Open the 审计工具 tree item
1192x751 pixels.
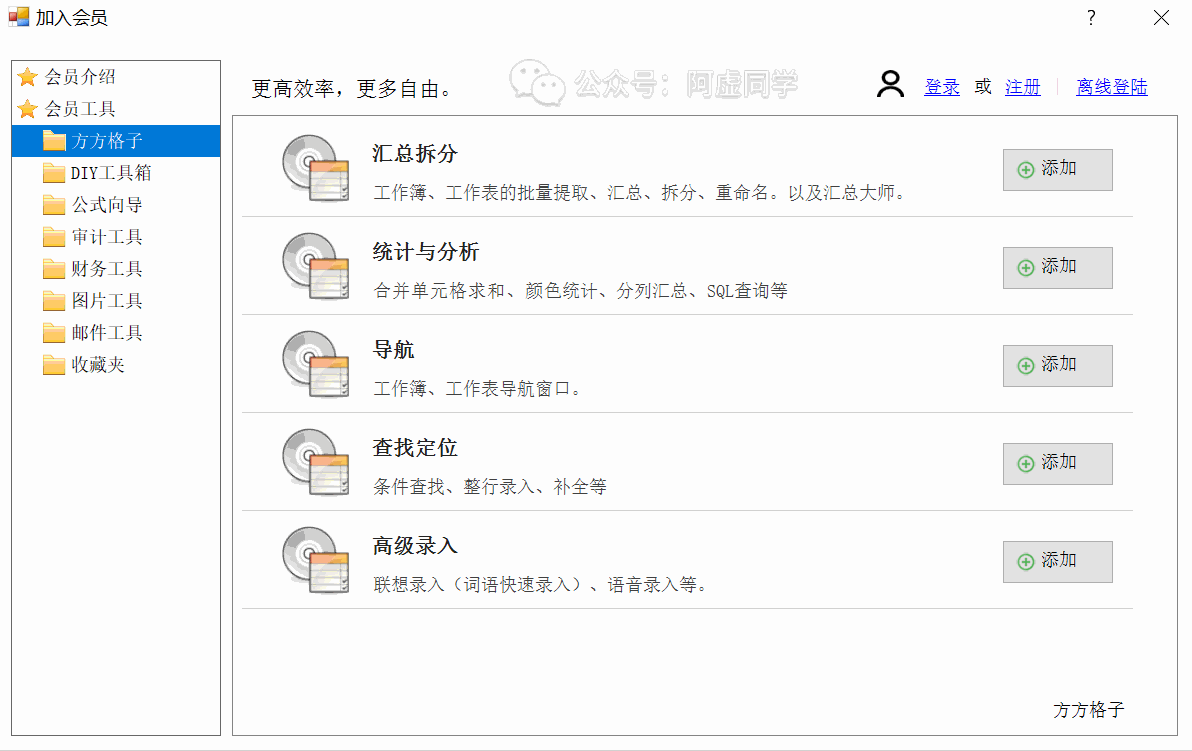pos(107,237)
